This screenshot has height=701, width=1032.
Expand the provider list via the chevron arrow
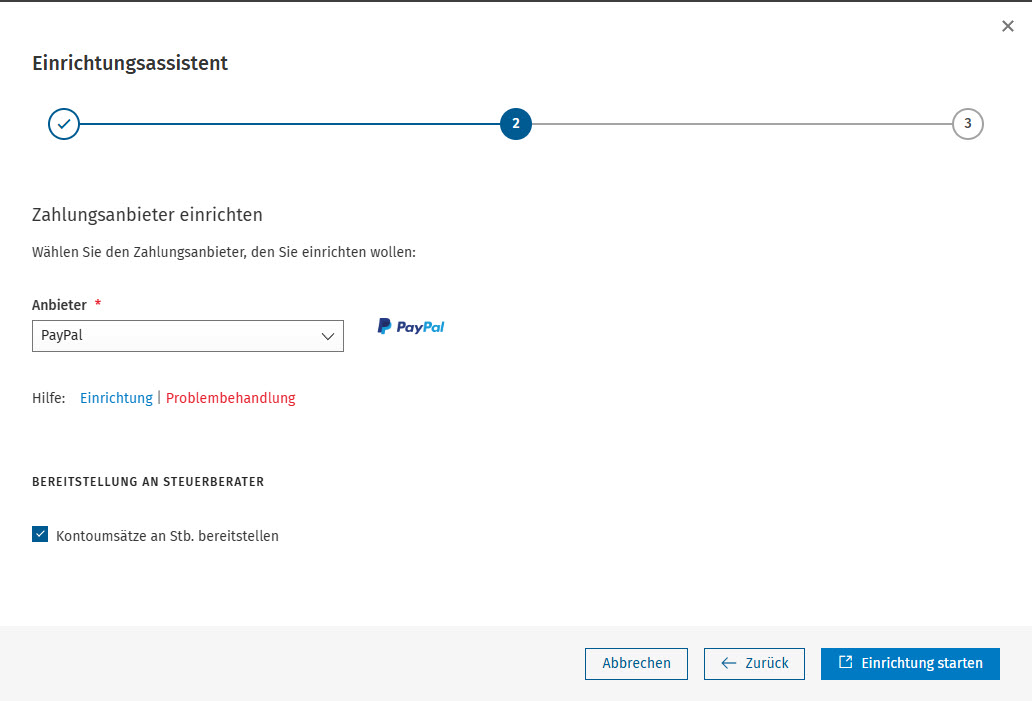[328, 336]
